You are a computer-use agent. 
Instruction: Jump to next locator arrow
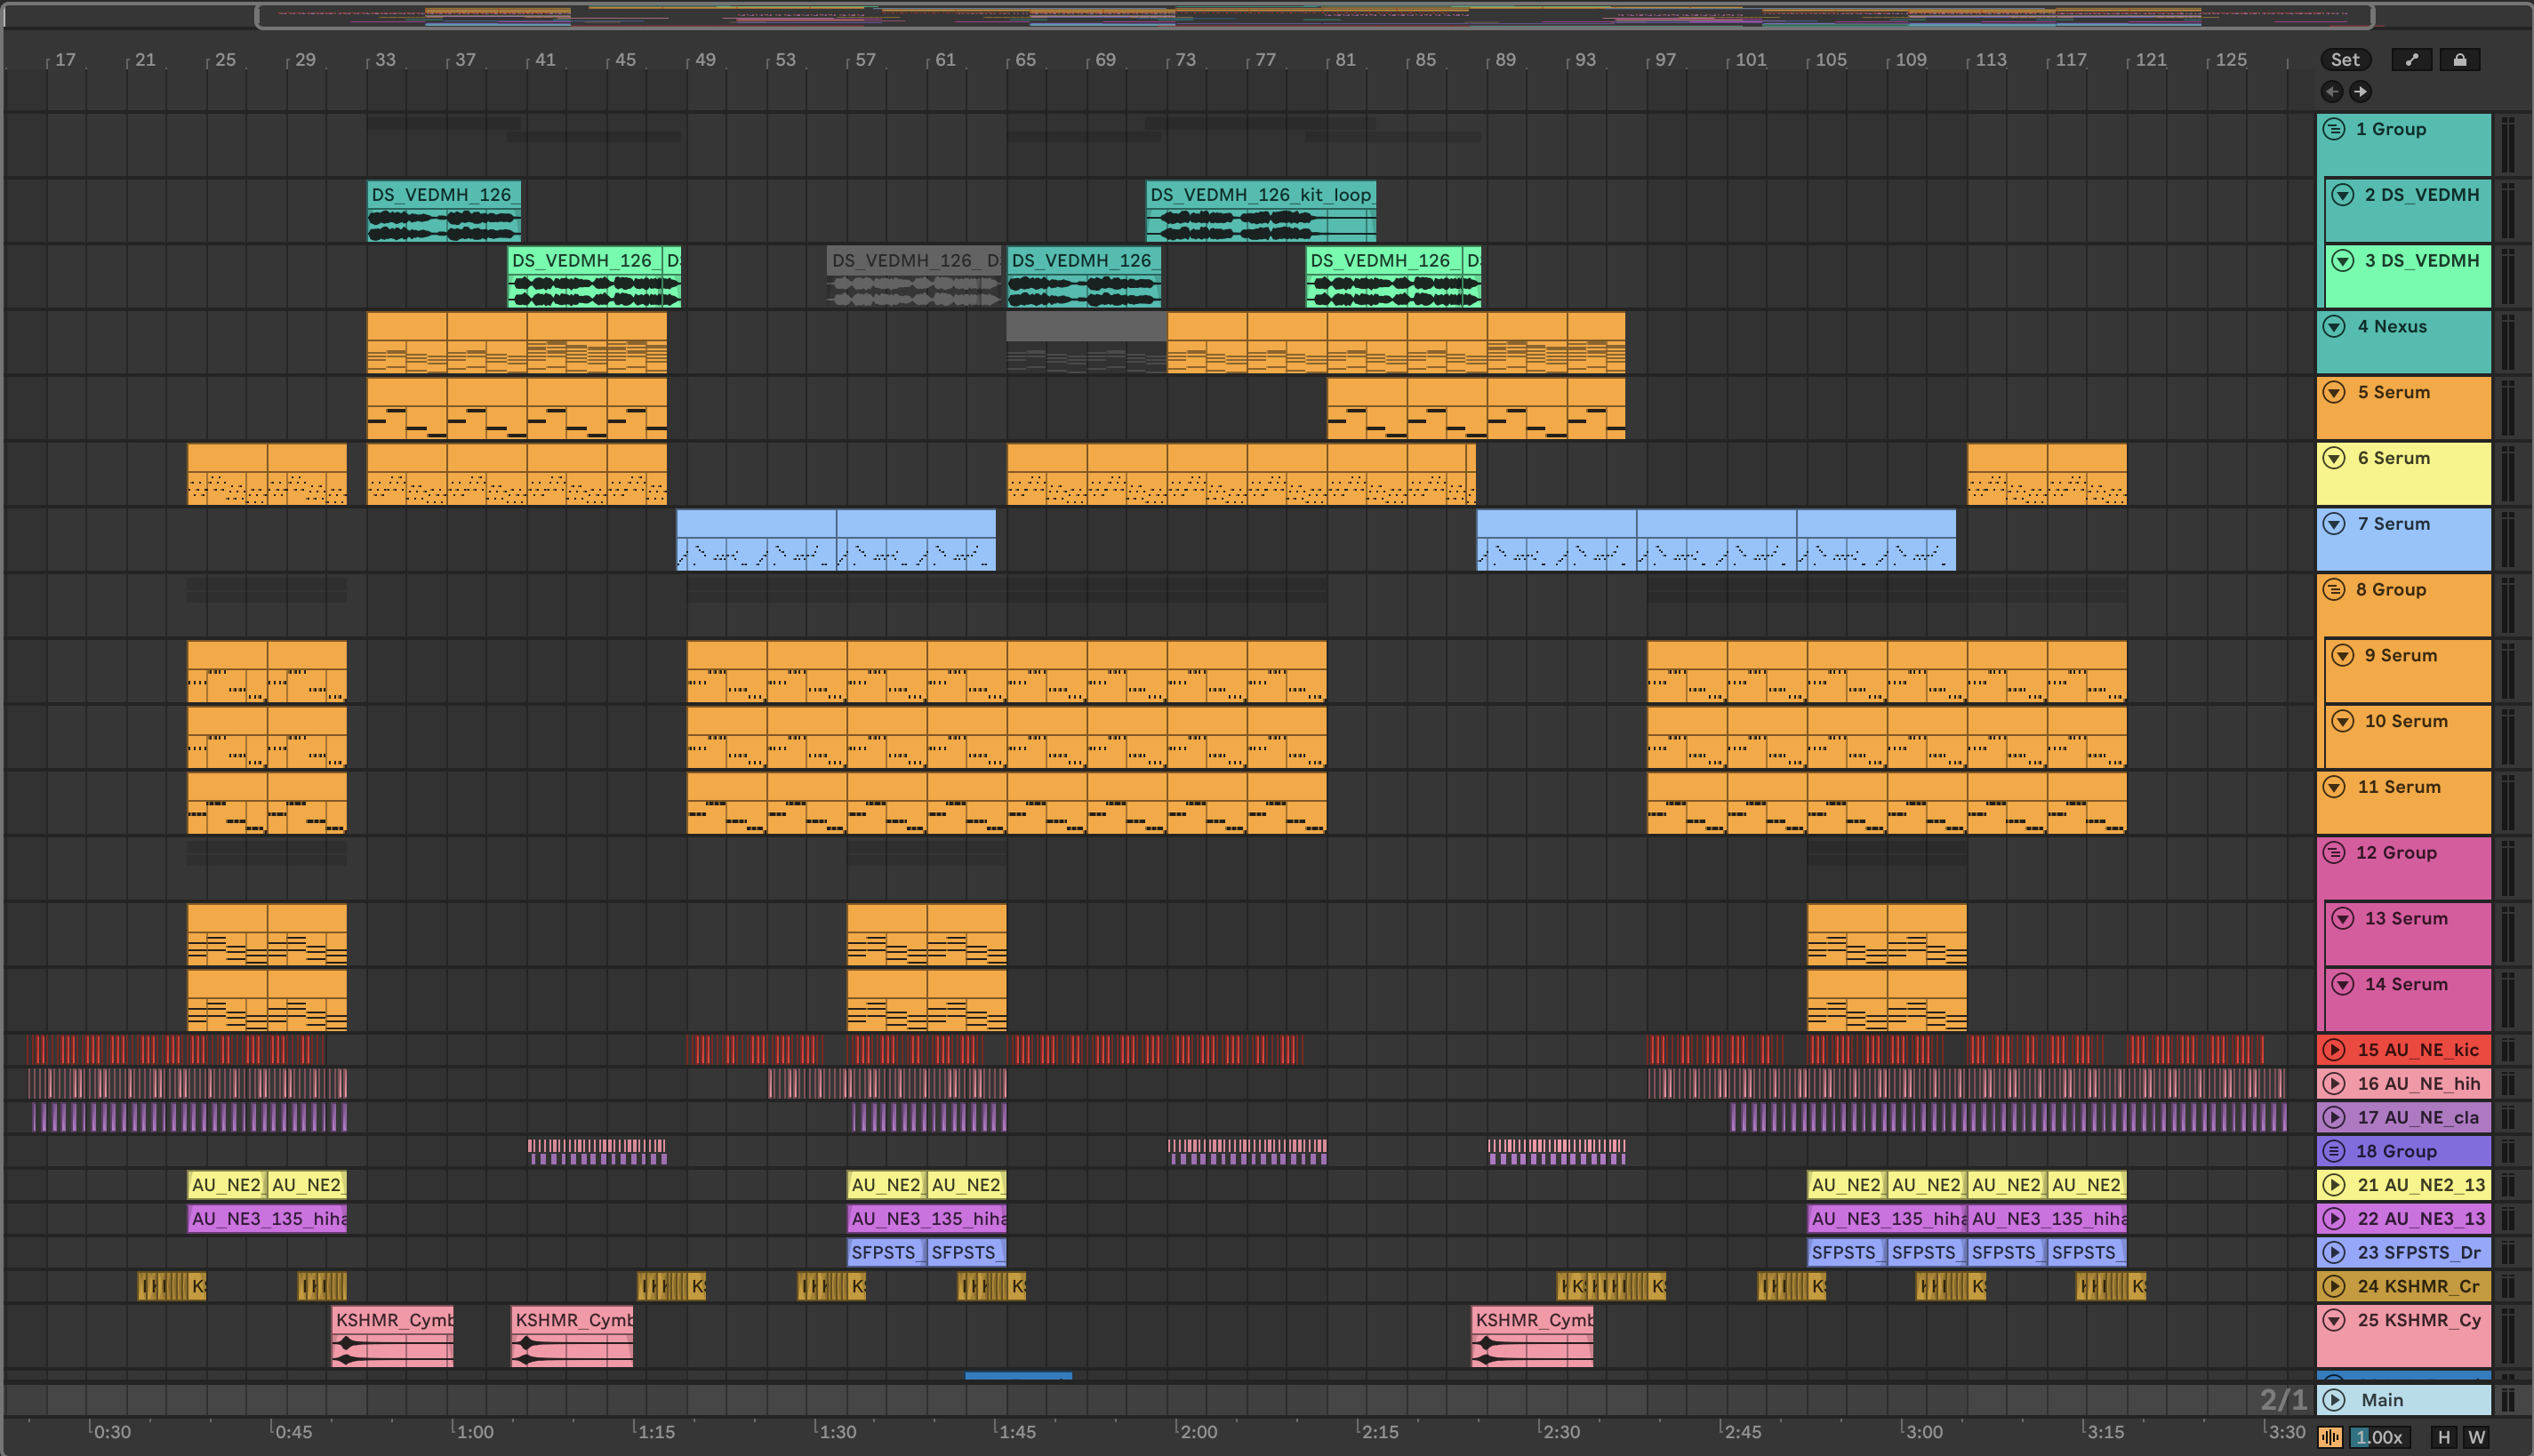[2360, 91]
